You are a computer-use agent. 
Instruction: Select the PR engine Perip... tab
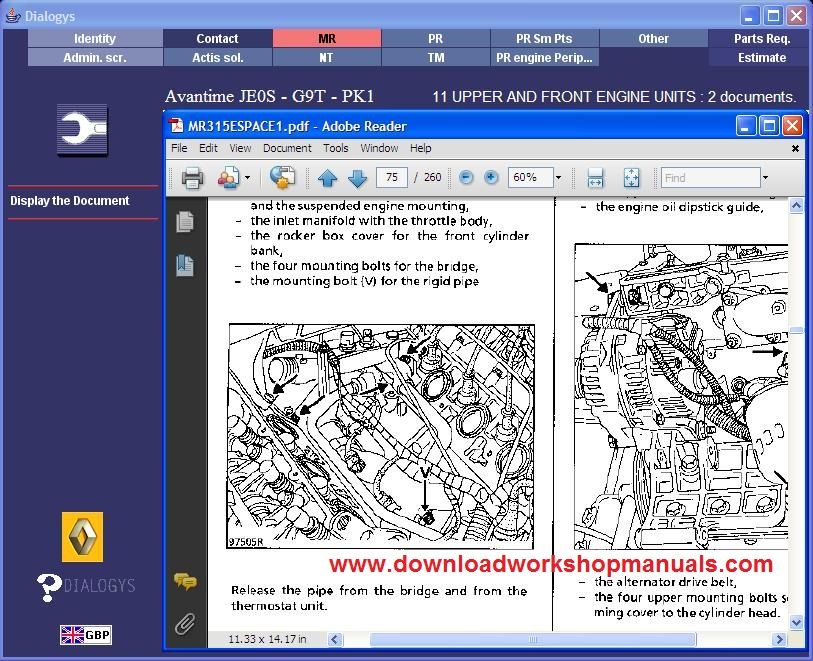point(544,58)
